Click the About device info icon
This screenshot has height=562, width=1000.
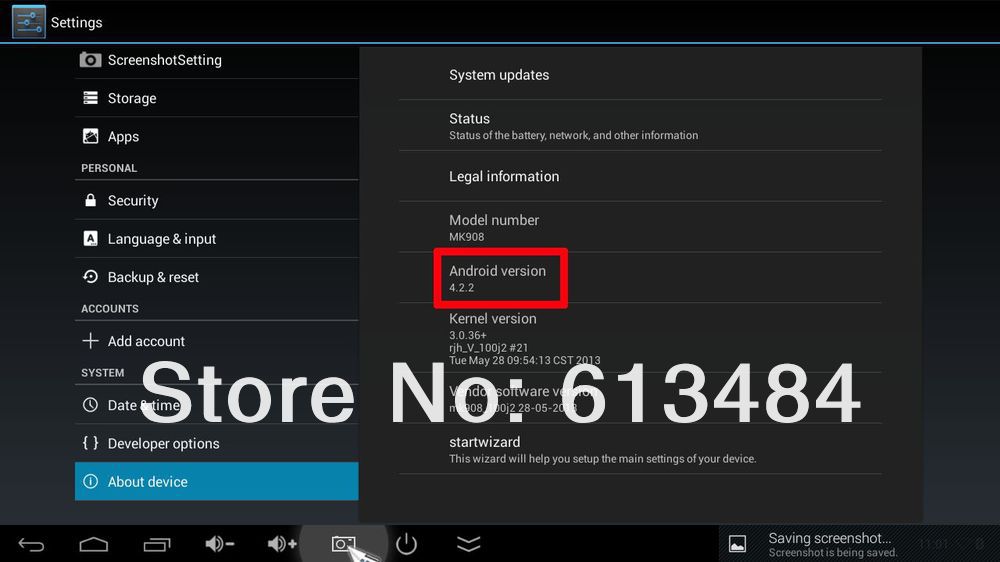click(x=91, y=482)
